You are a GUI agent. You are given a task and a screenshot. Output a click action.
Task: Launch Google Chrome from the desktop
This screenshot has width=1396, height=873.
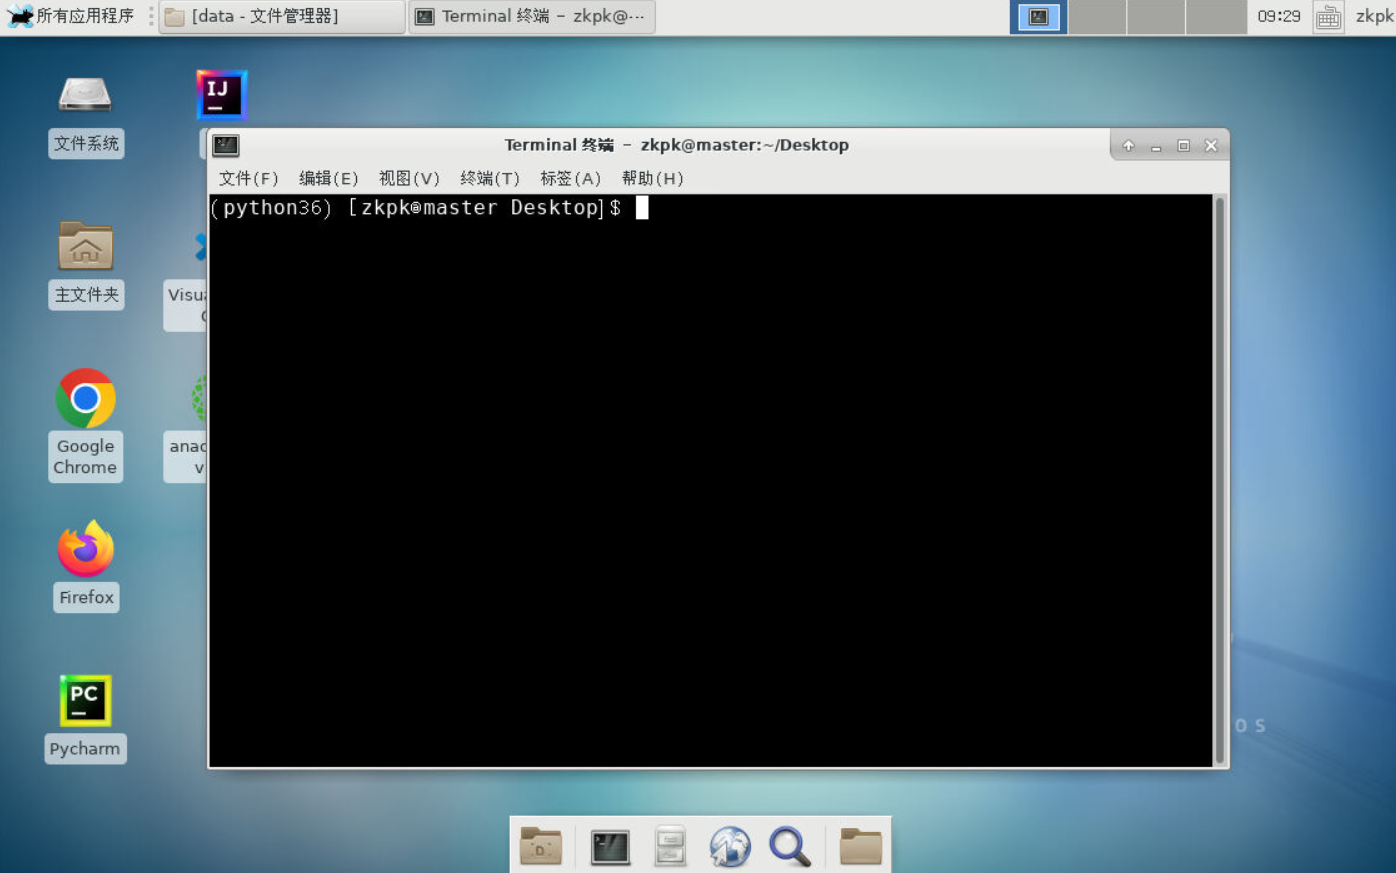(x=85, y=398)
